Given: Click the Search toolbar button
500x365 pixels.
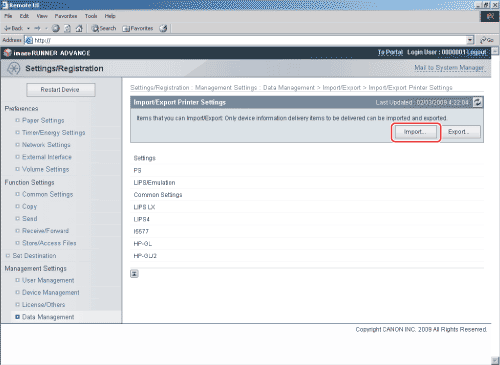Looking at the screenshot, I should (104, 29).
